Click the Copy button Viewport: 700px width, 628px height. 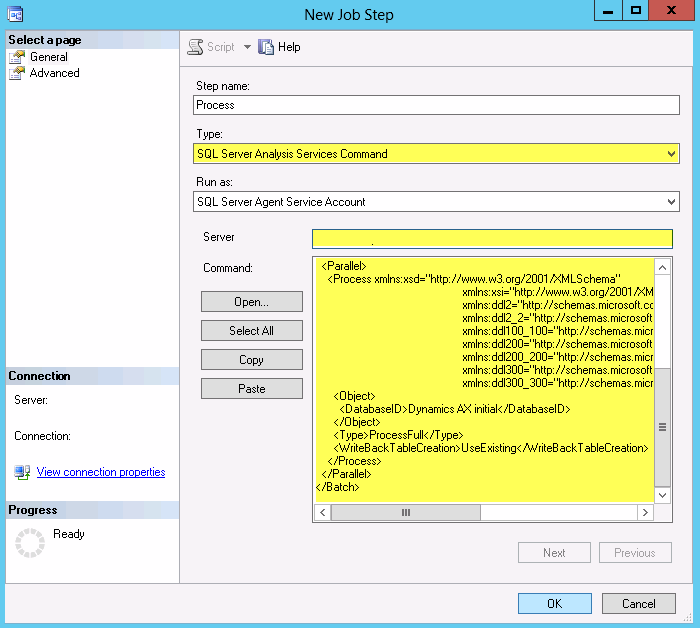tap(252, 360)
